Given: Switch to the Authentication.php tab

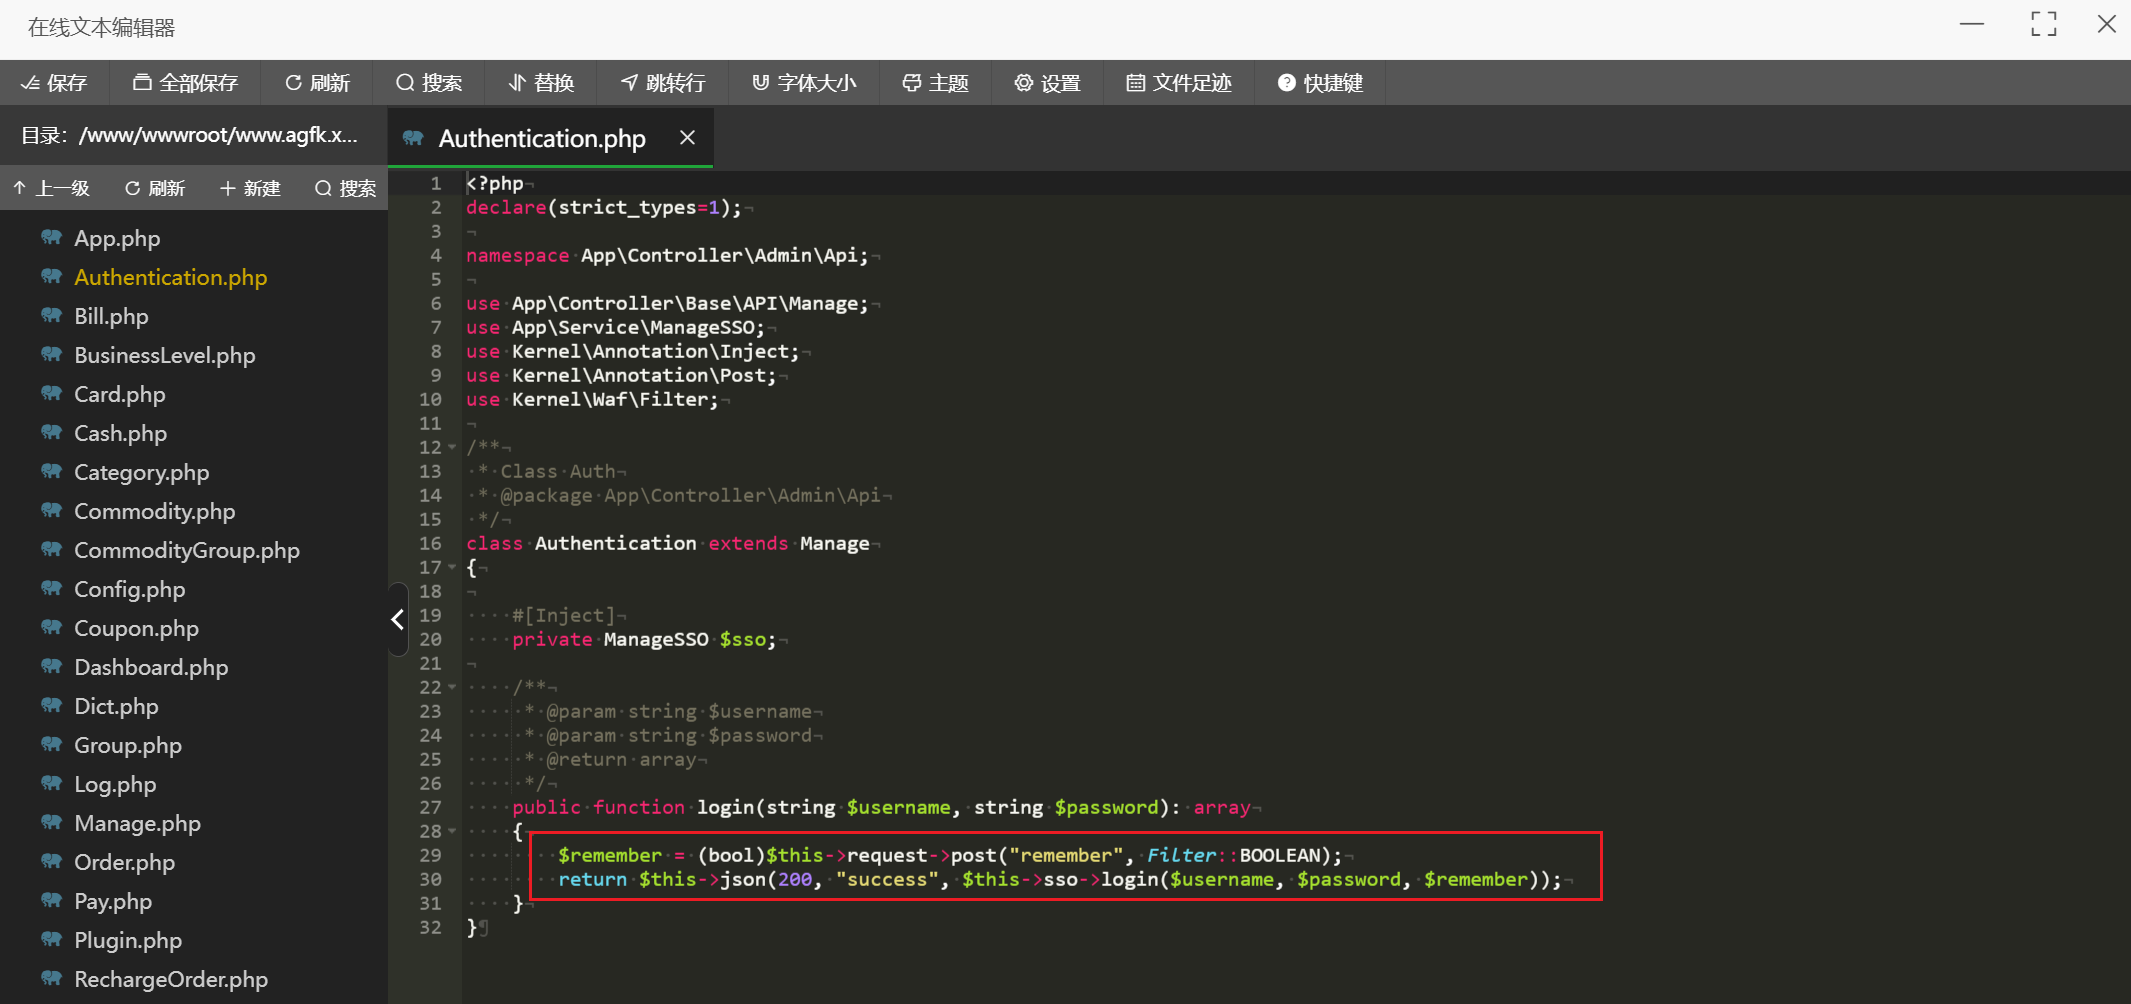Looking at the screenshot, I should click(x=541, y=139).
